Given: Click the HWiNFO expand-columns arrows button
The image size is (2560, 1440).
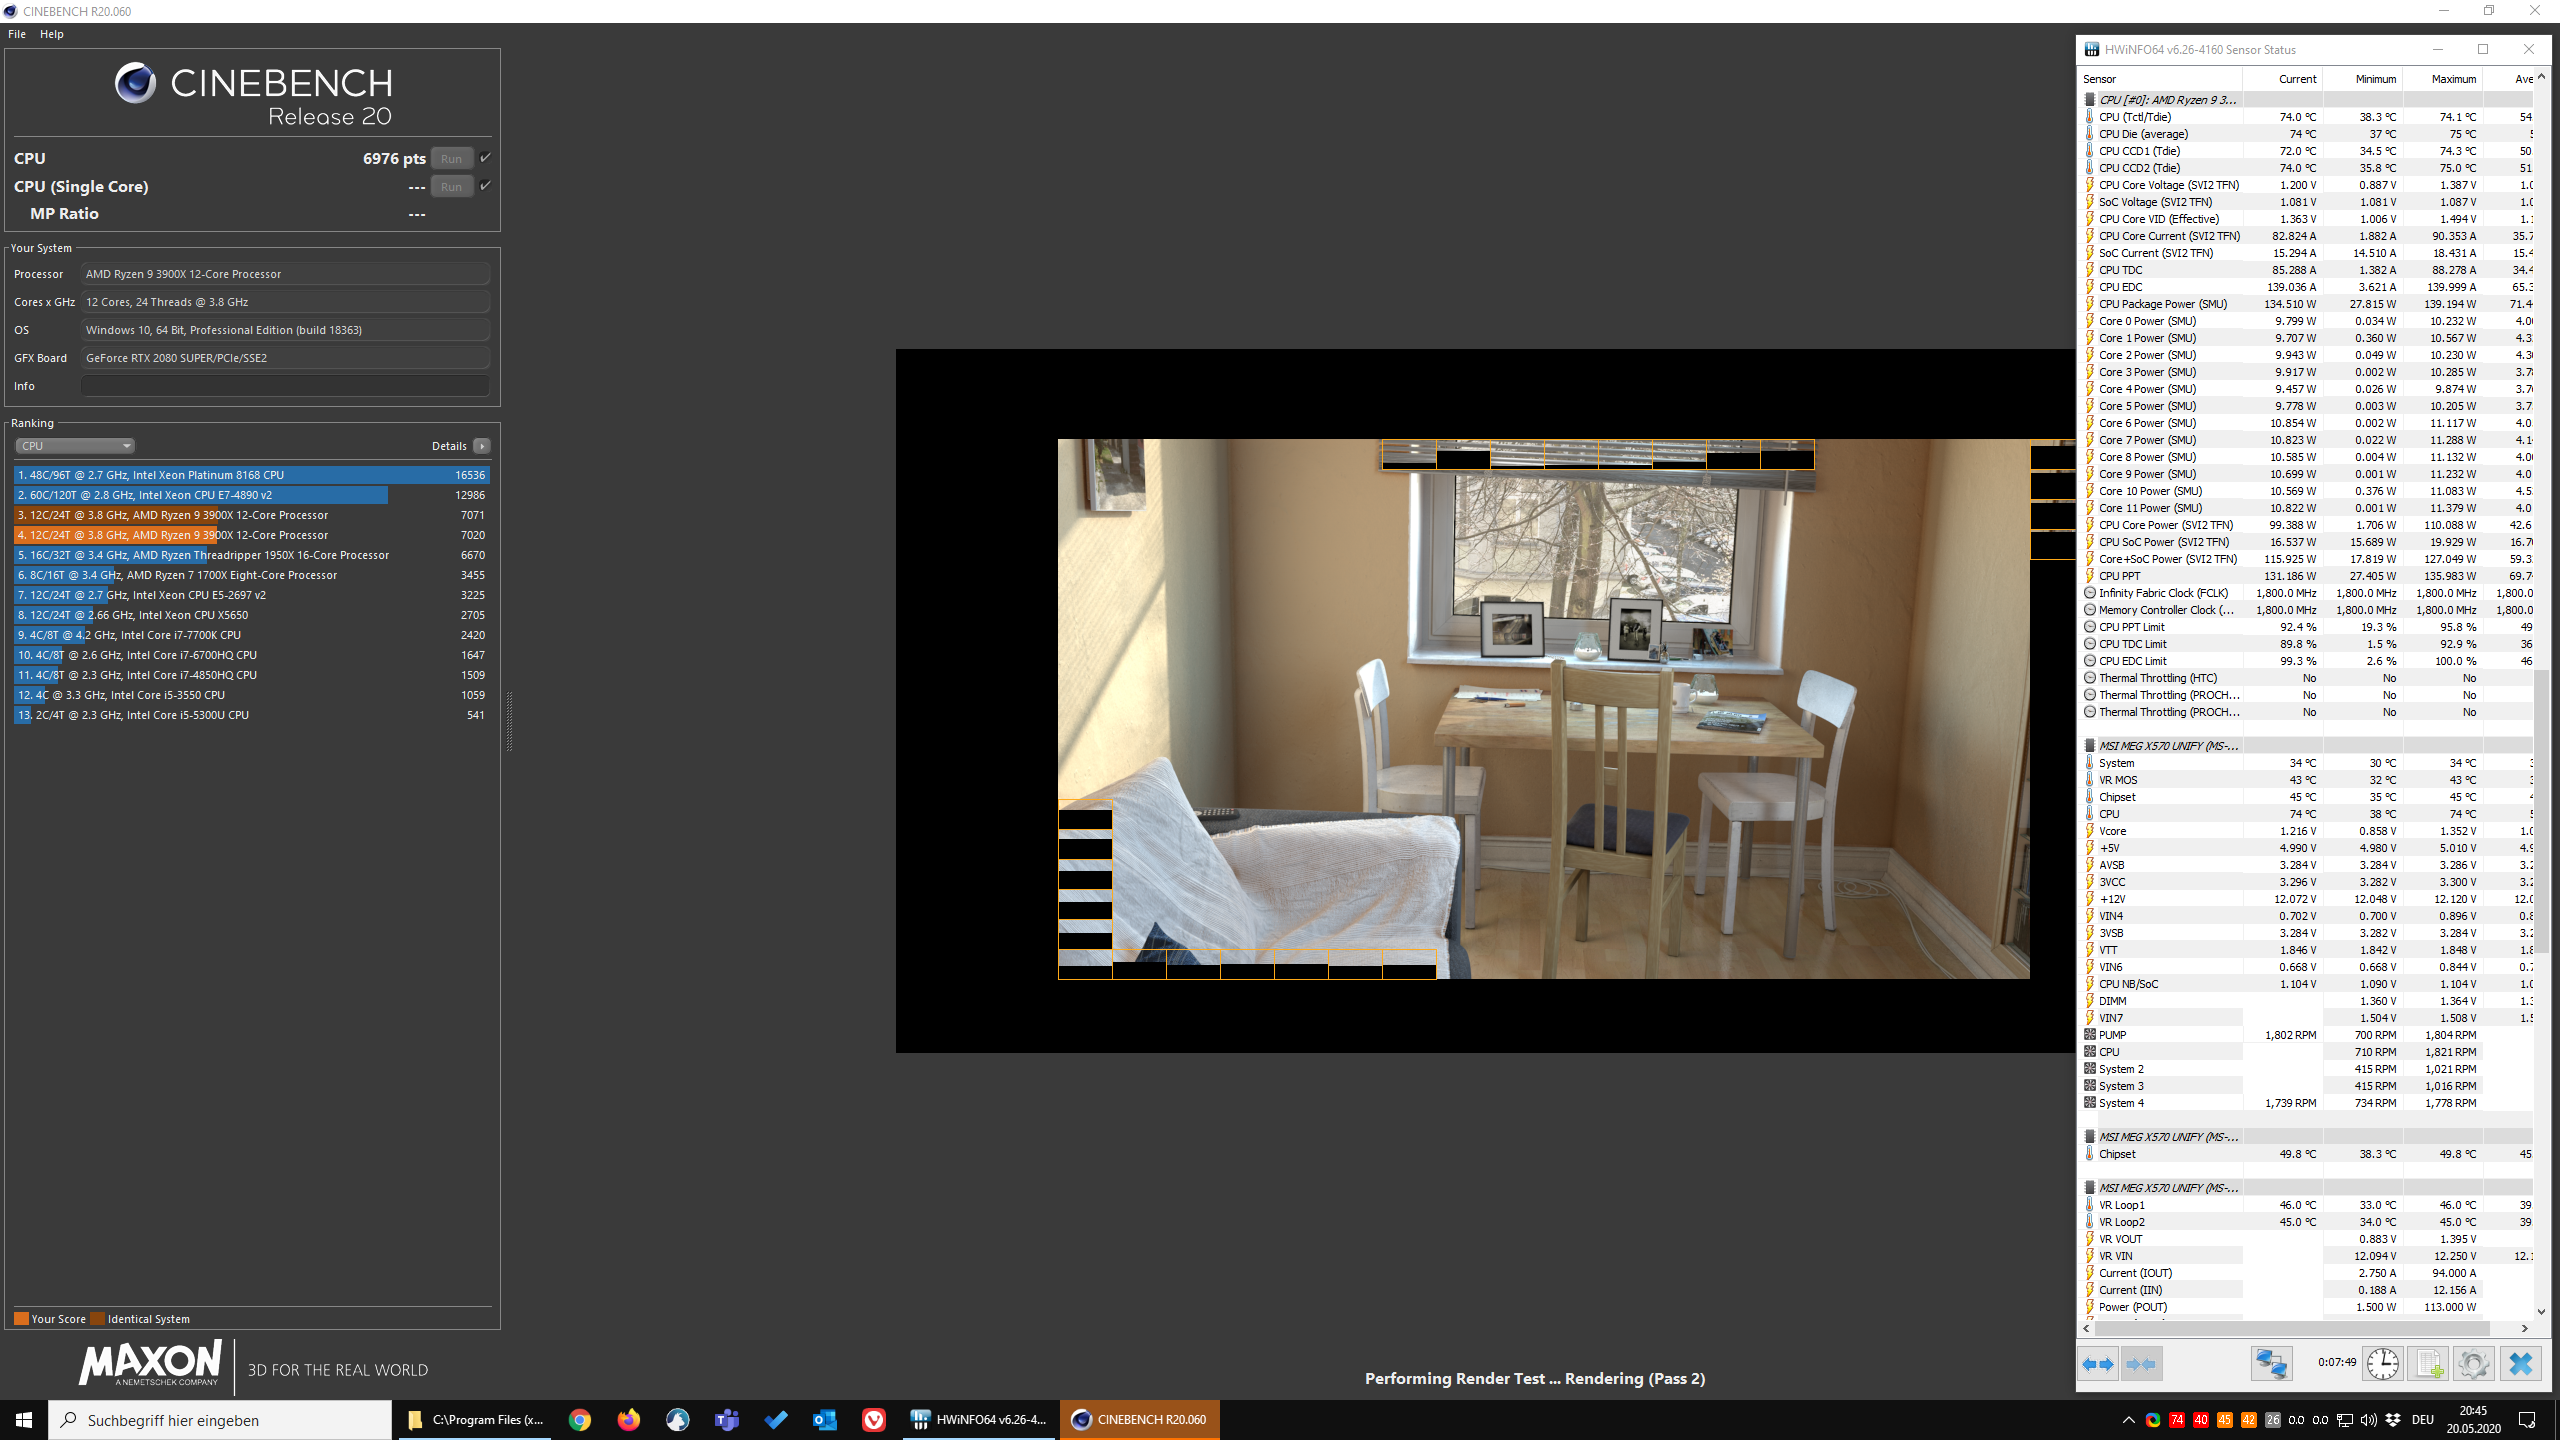Looking at the screenshot, I should point(2098,1364).
